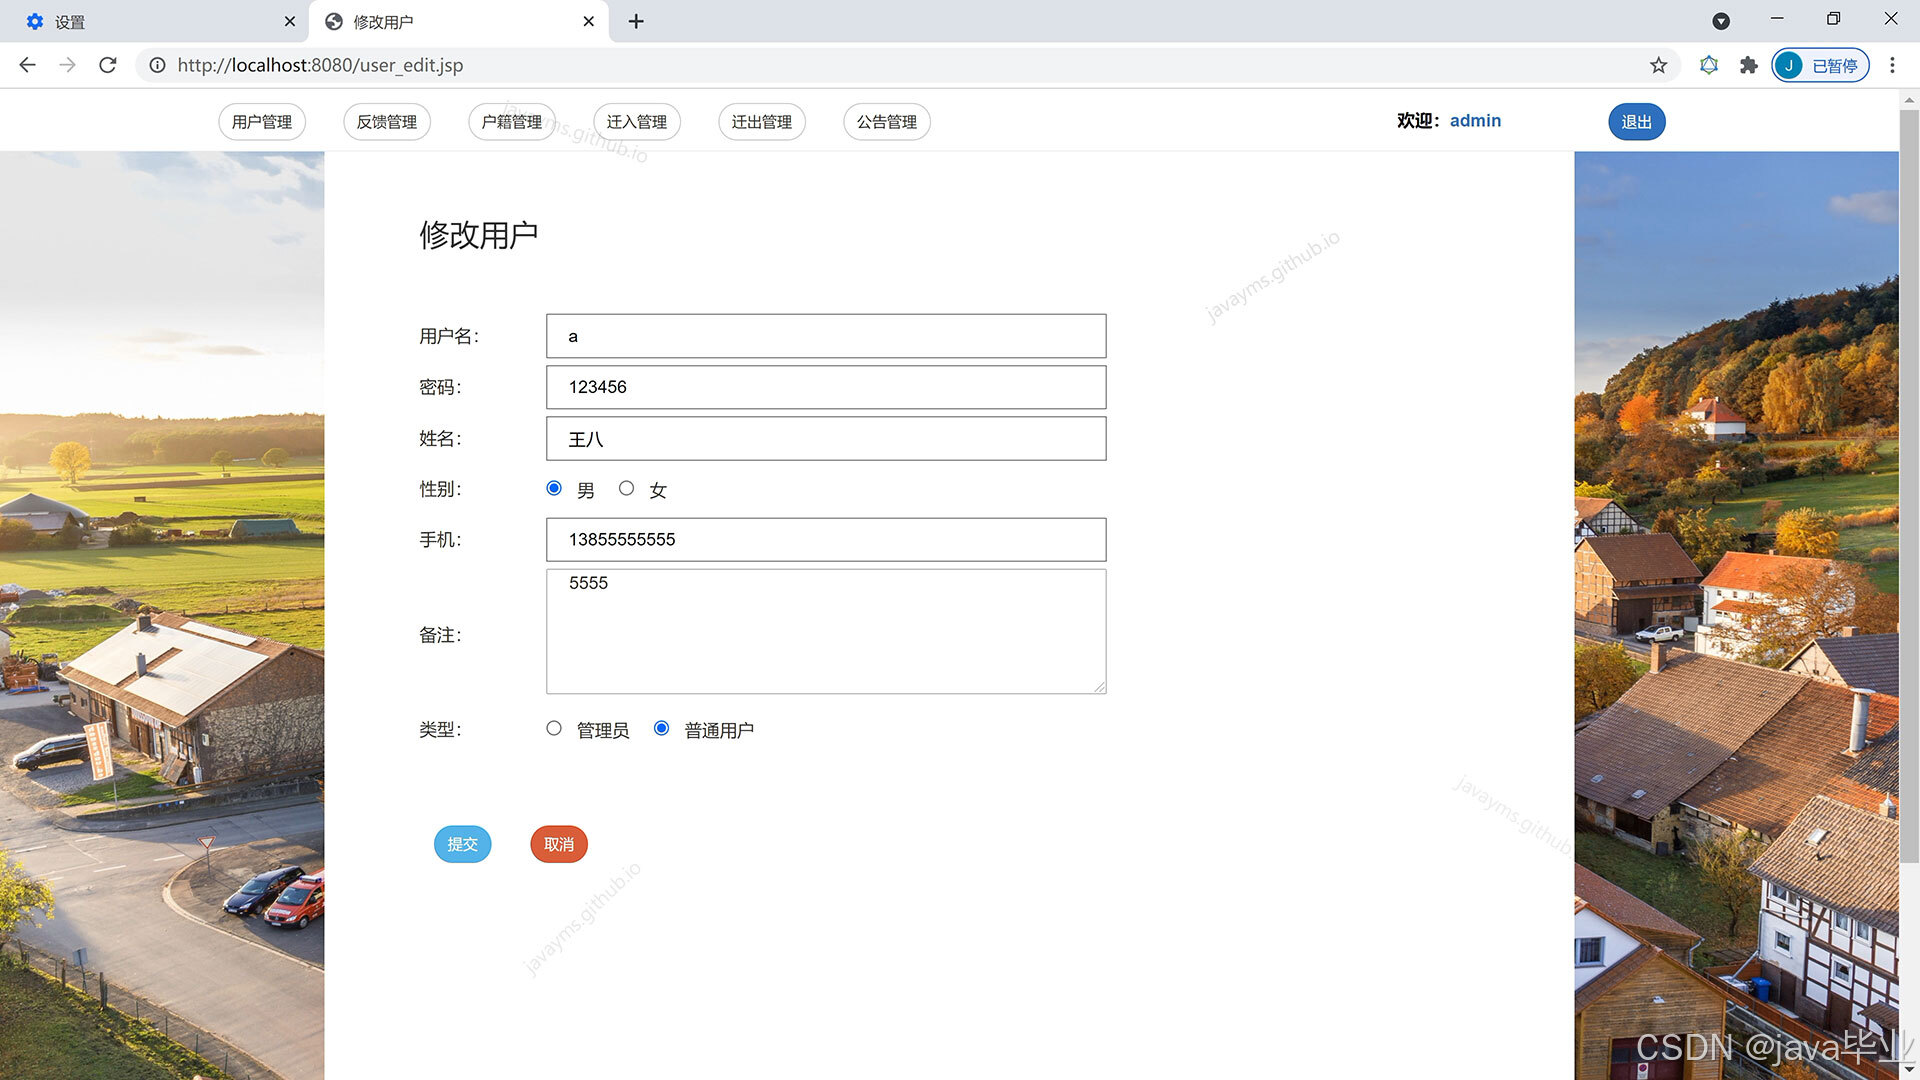This screenshot has width=1920, height=1080.
Task: Click the 修改用户 page heading
Action: (478, 235)
